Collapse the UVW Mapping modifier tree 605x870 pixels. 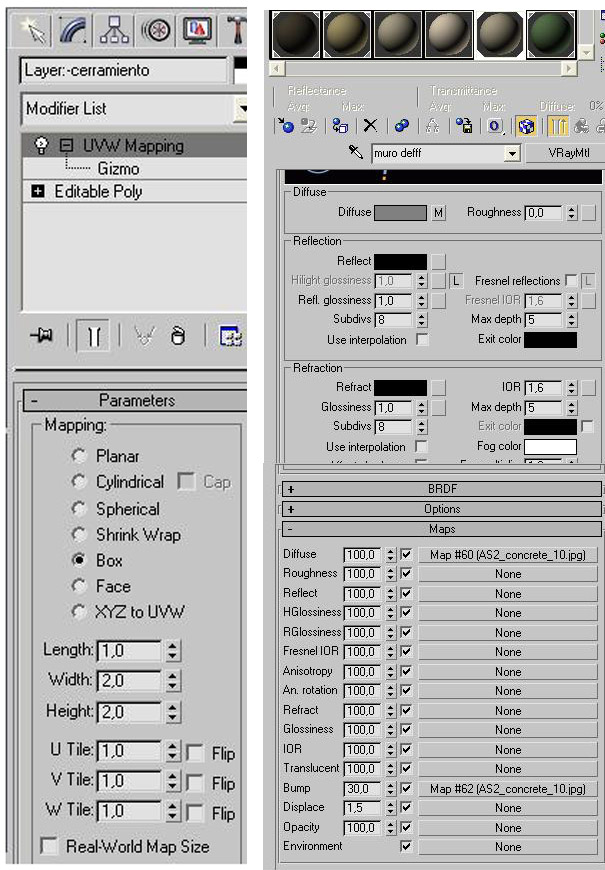(x=67, y=145)
